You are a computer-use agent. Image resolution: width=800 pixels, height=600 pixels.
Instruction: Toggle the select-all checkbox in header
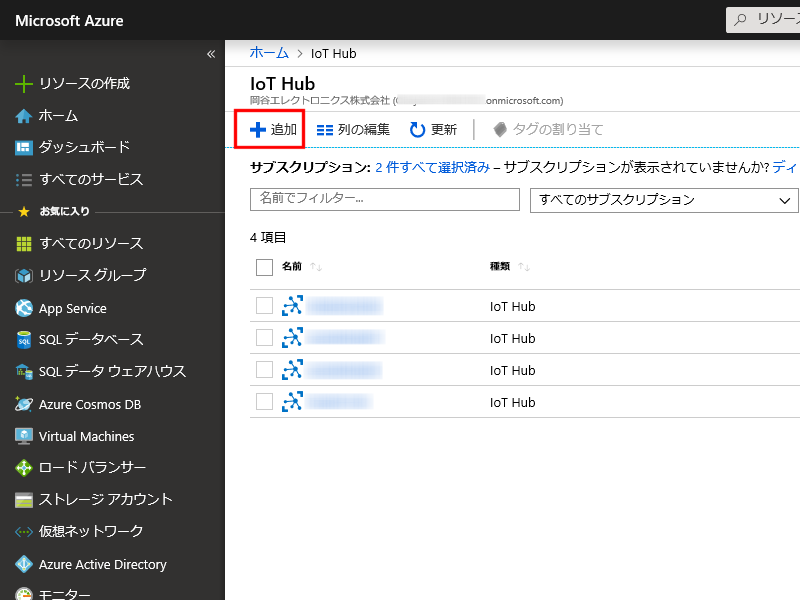264,267
